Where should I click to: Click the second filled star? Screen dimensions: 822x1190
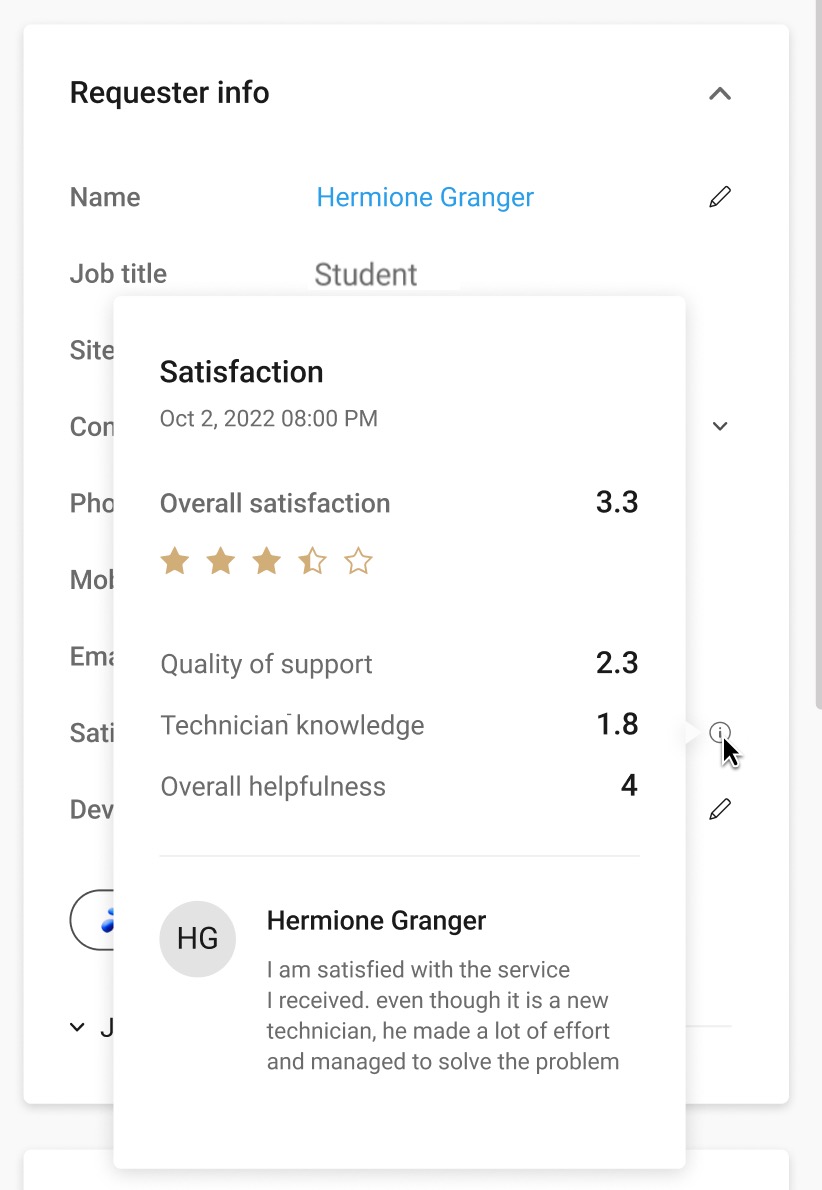[221, 562]
